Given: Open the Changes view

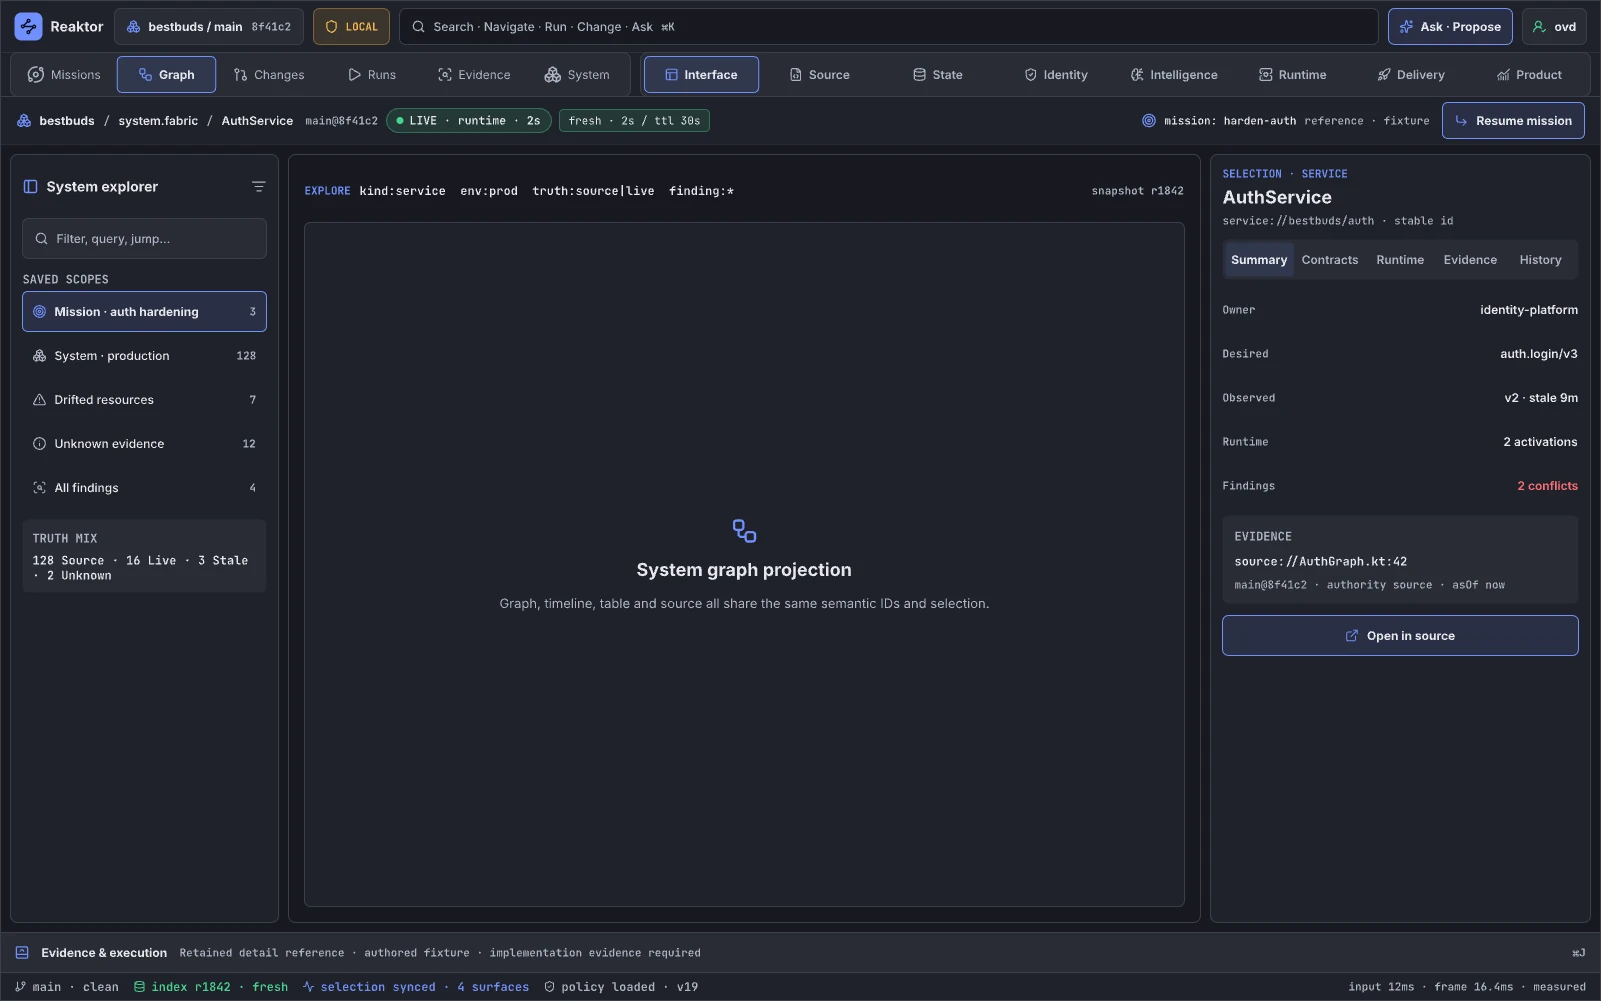Looking at the screenshot, I should pos(269,75).
